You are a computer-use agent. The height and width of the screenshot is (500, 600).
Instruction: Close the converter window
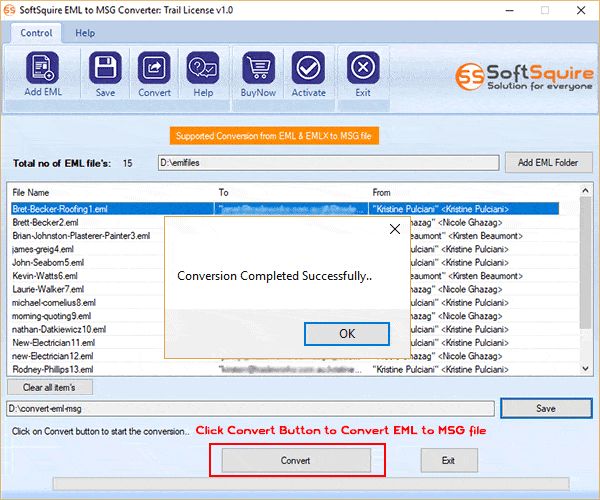click(581, 10)
